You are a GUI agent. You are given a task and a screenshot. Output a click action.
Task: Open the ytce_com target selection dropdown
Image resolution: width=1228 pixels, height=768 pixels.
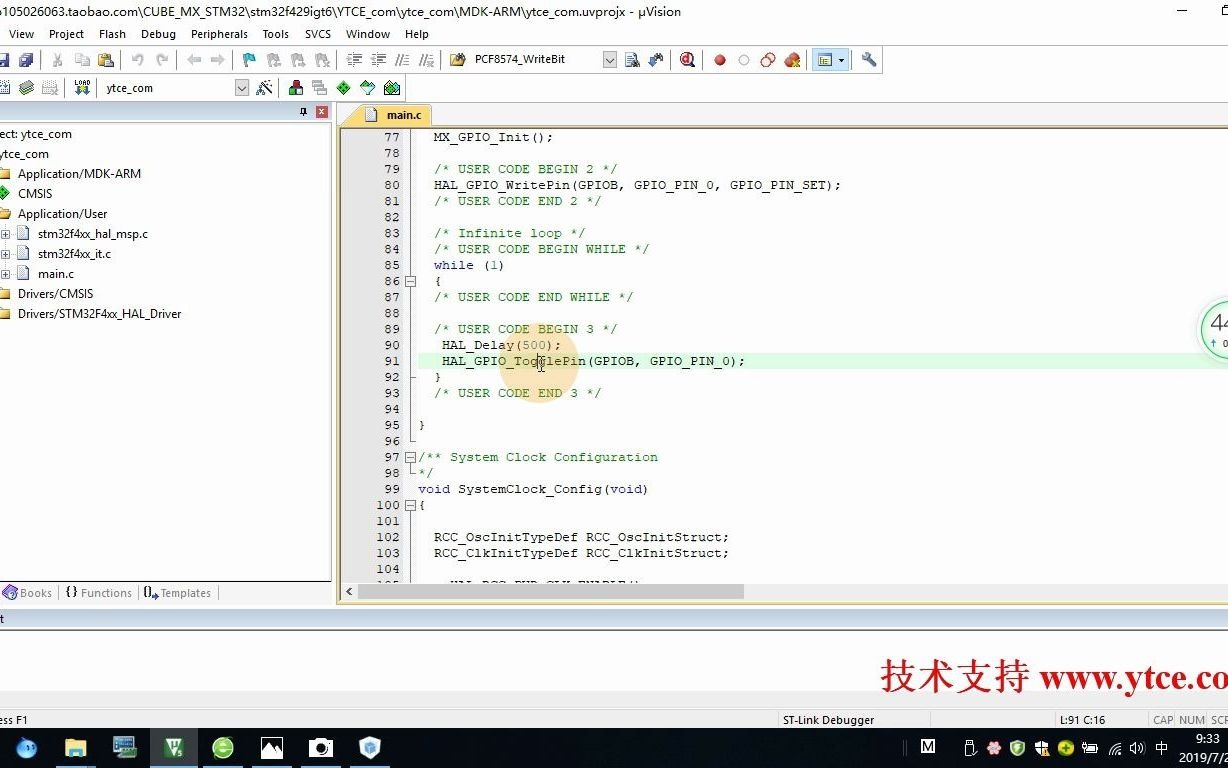coord(241,87)
